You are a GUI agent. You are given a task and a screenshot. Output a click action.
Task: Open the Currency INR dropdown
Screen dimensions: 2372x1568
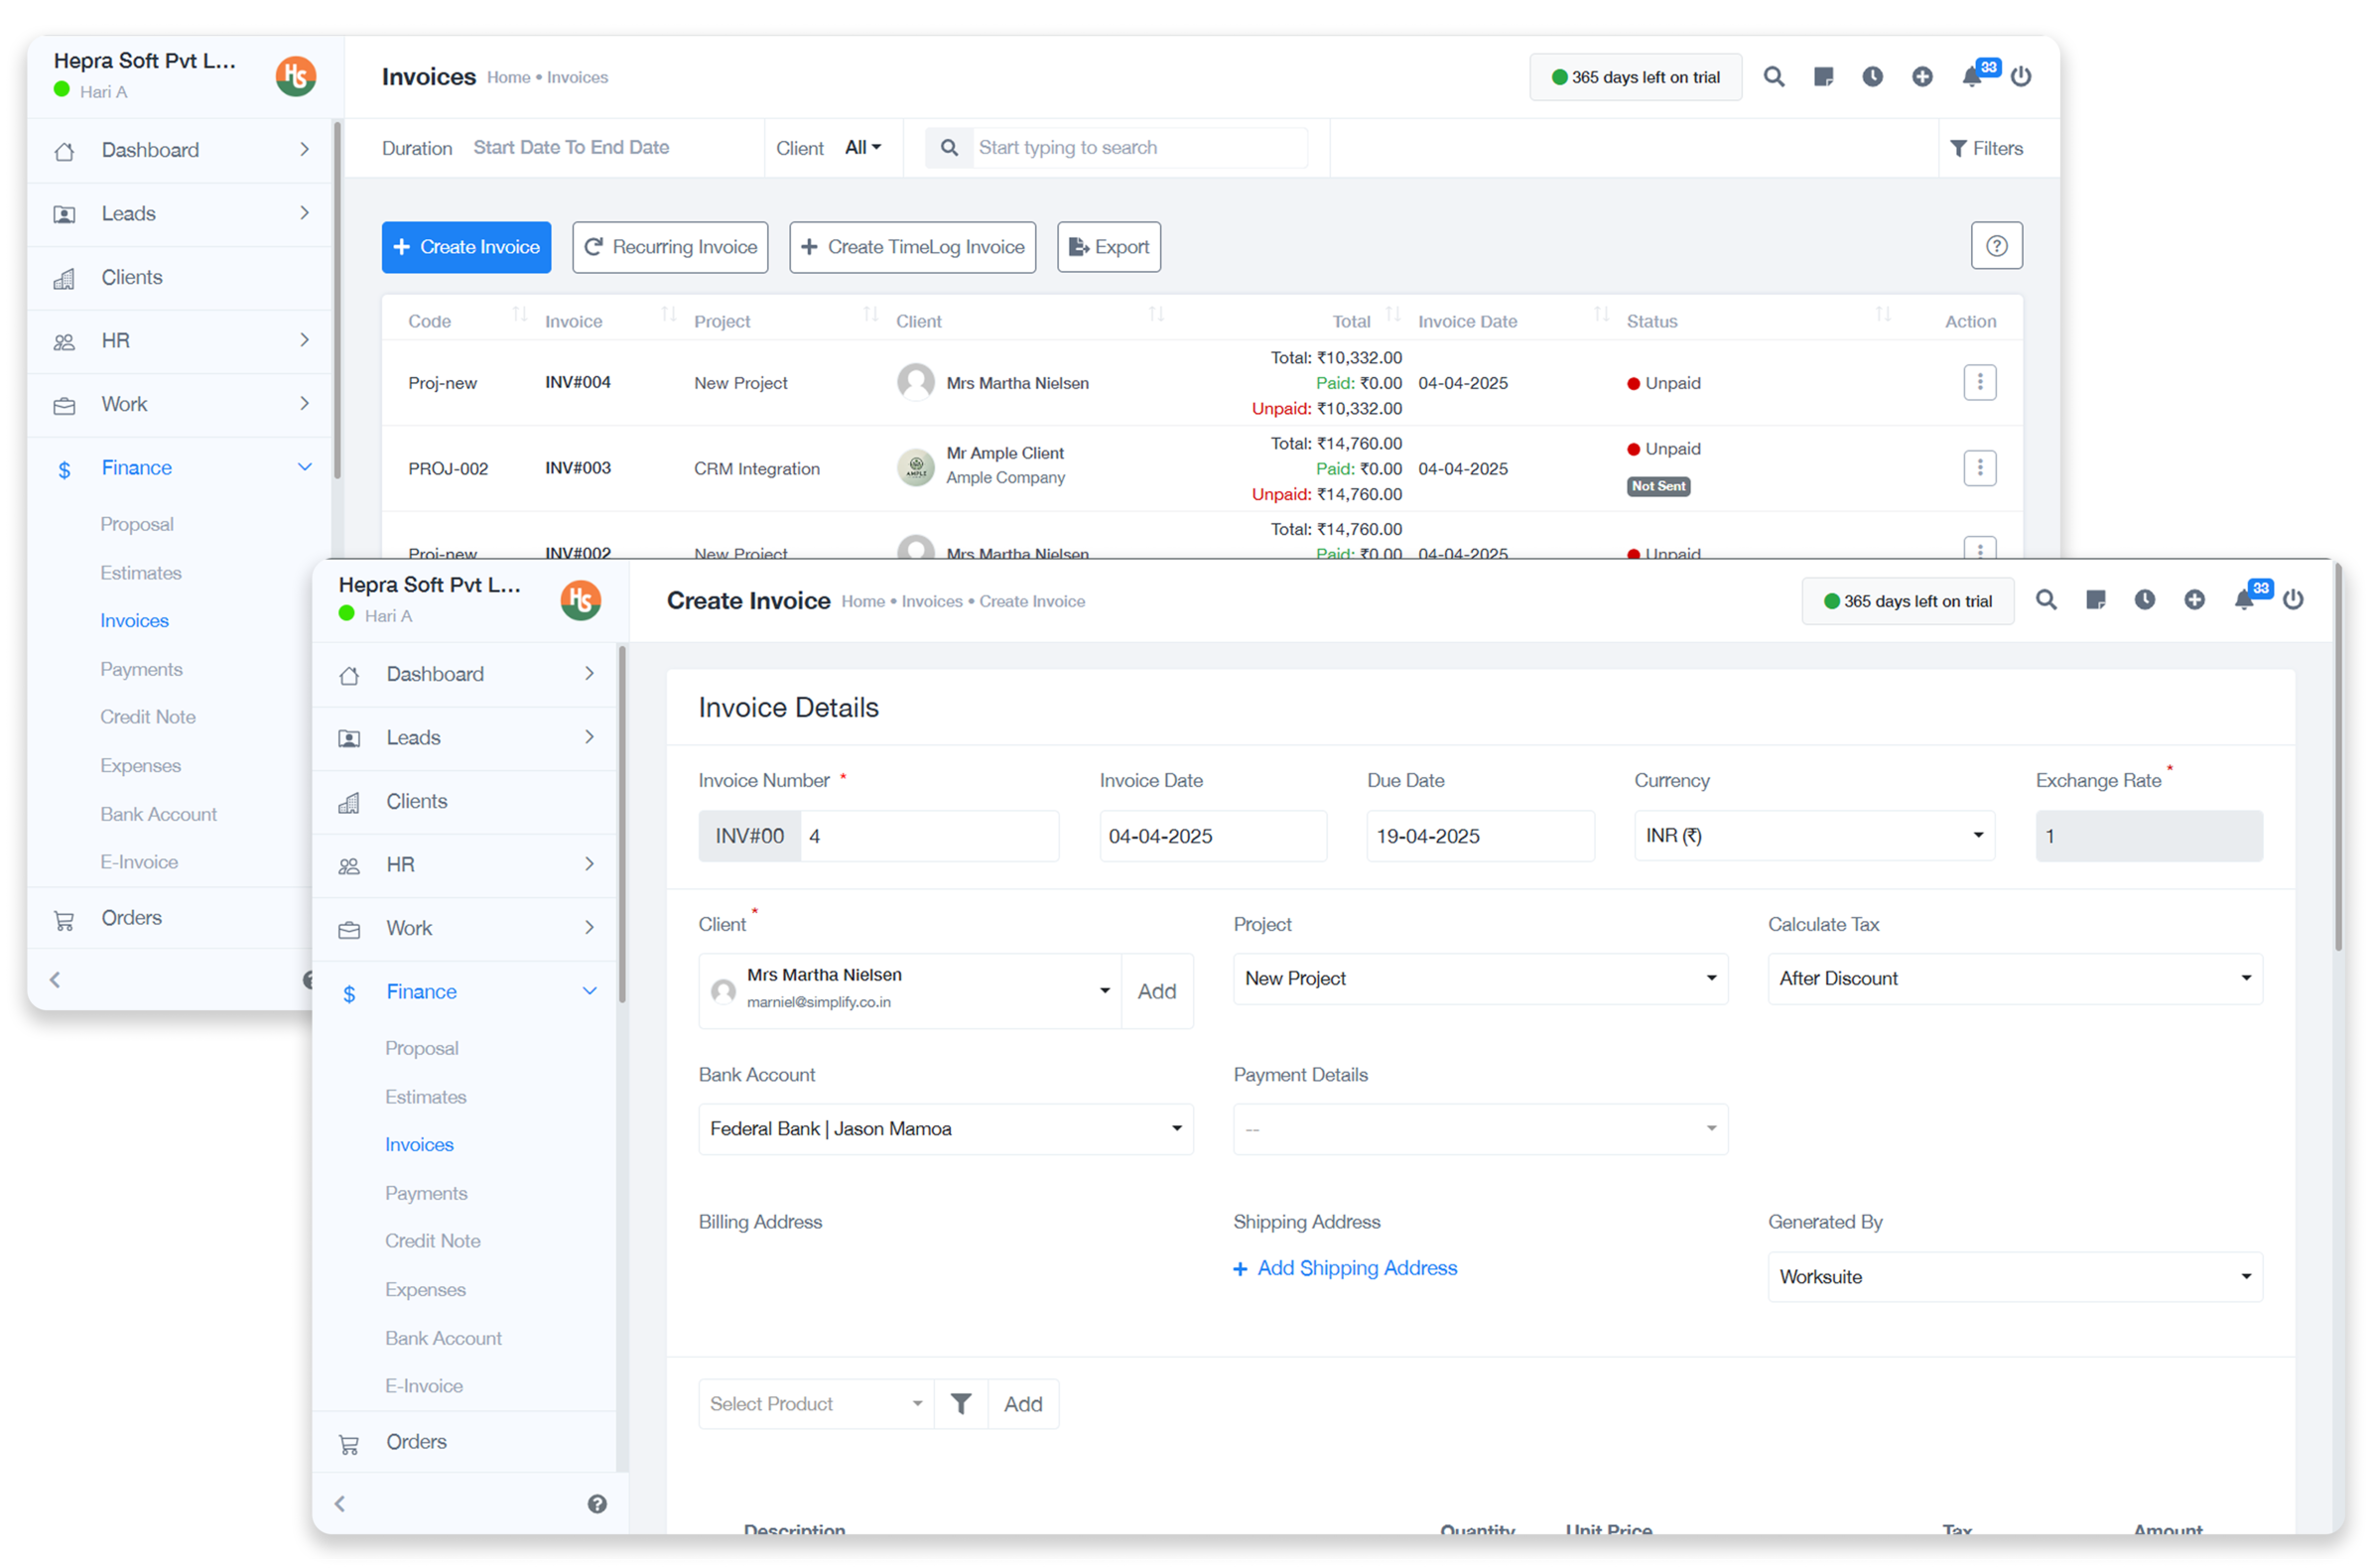tap(1813, 836)
